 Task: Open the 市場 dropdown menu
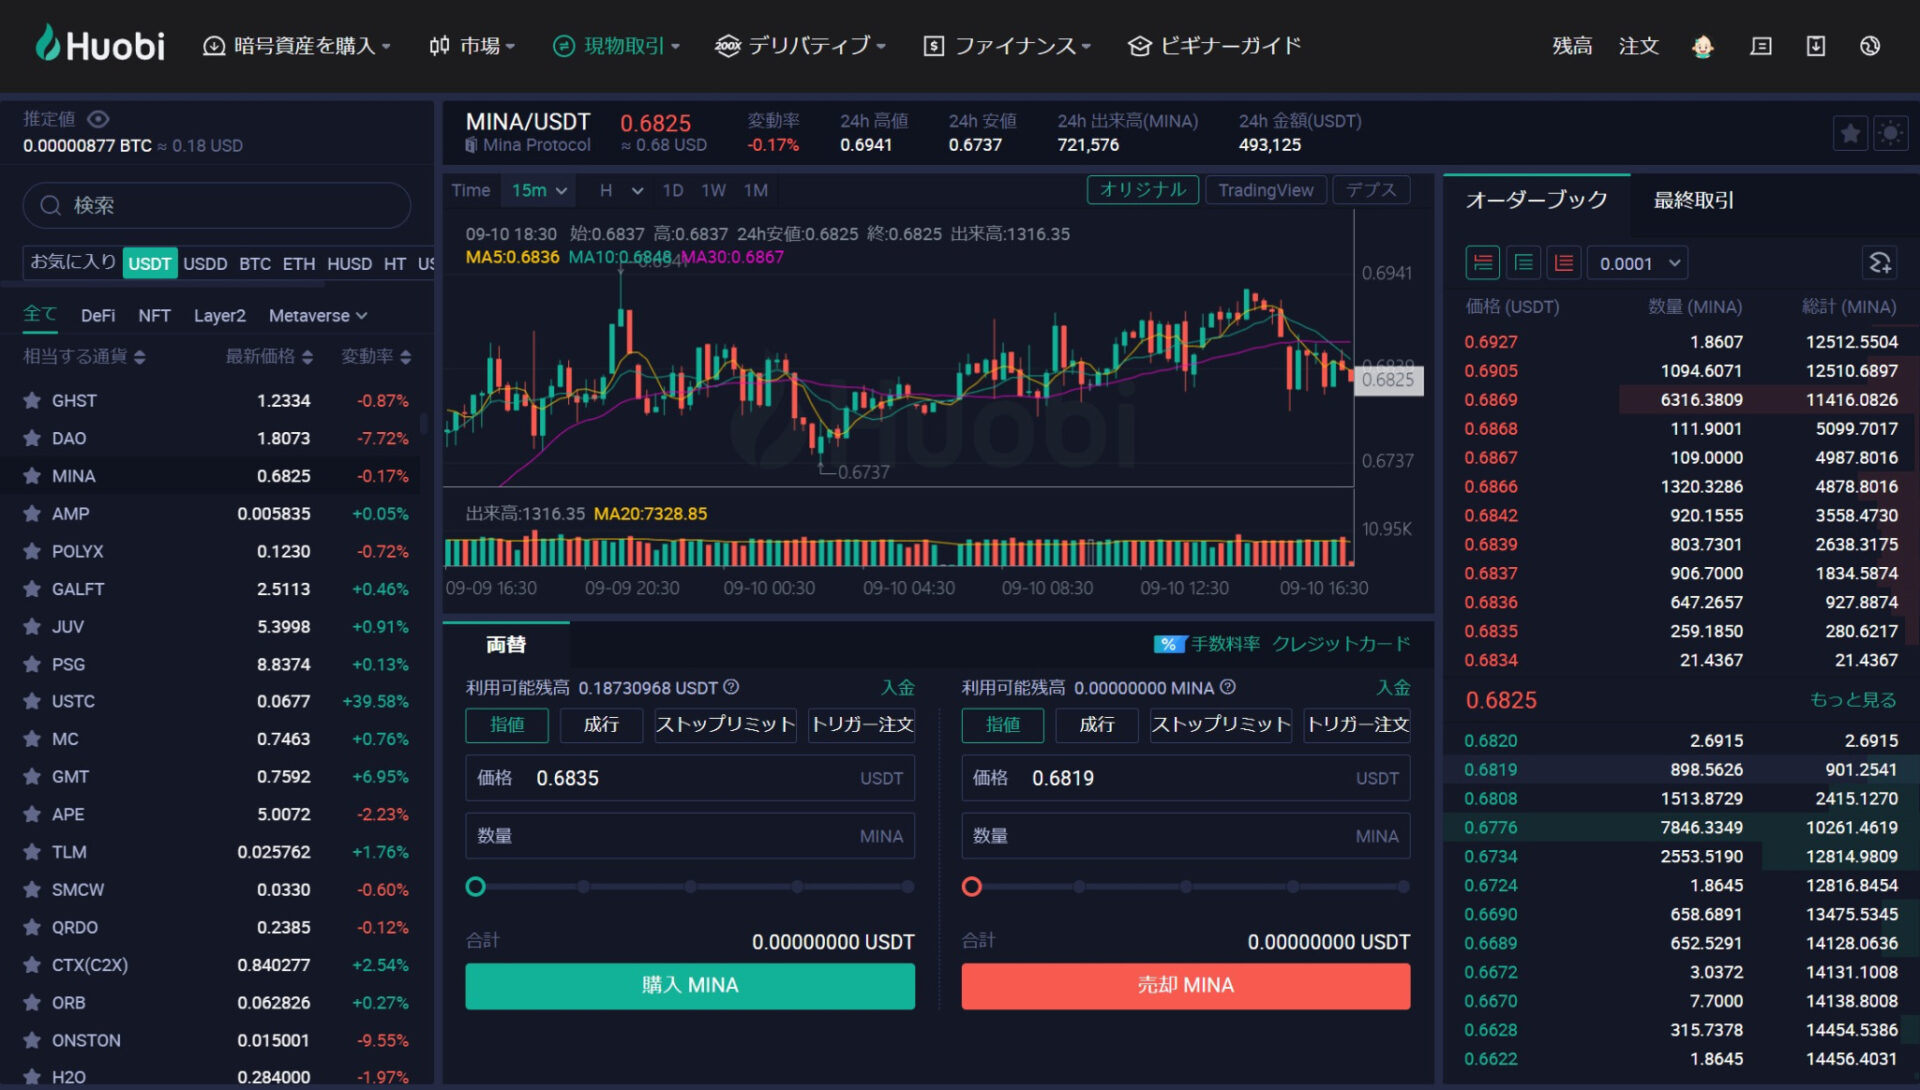coord(472,46)
